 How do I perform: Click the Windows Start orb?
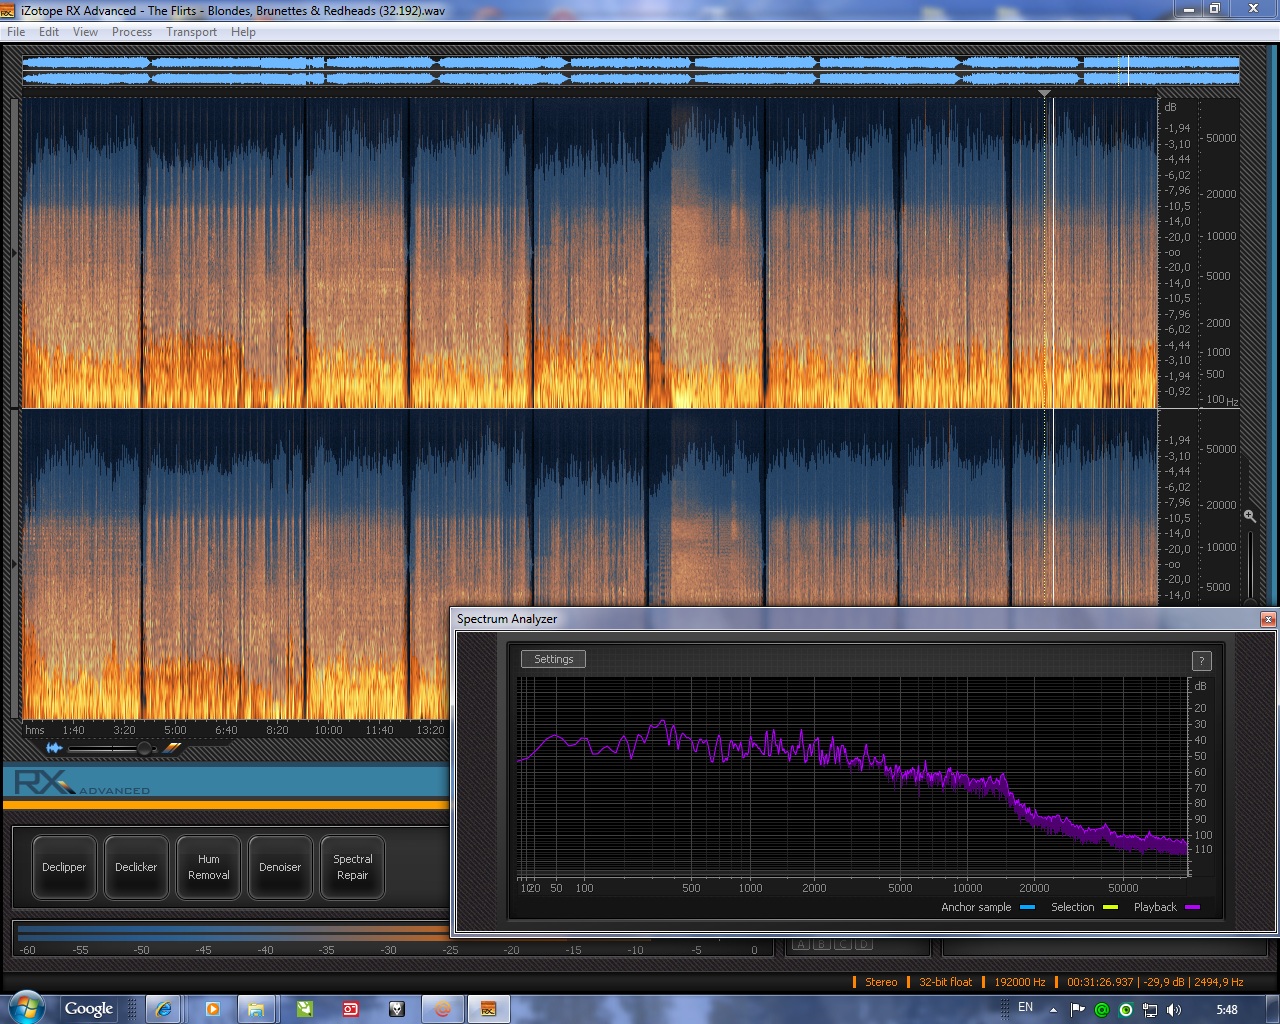[x=26, y=1008]
